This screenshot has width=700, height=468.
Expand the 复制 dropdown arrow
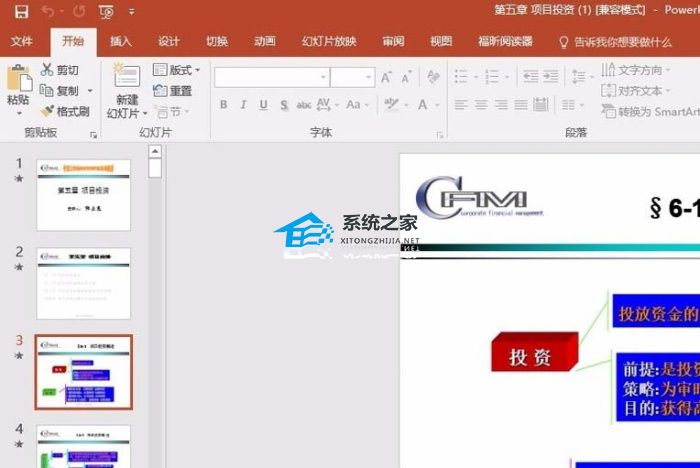[x=90, y=91]
